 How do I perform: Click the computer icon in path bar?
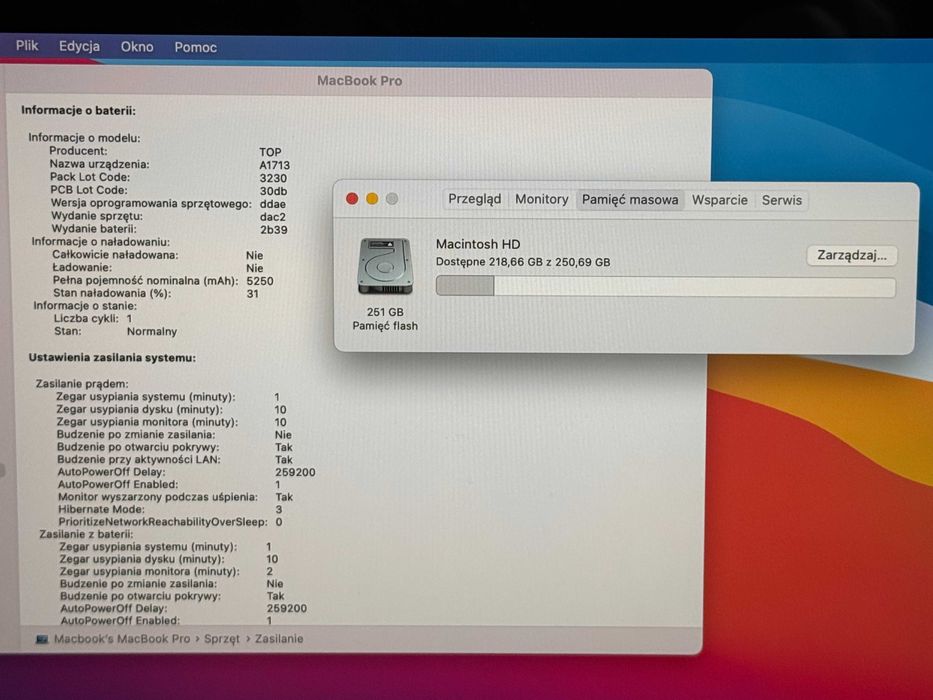click(42, 639)
